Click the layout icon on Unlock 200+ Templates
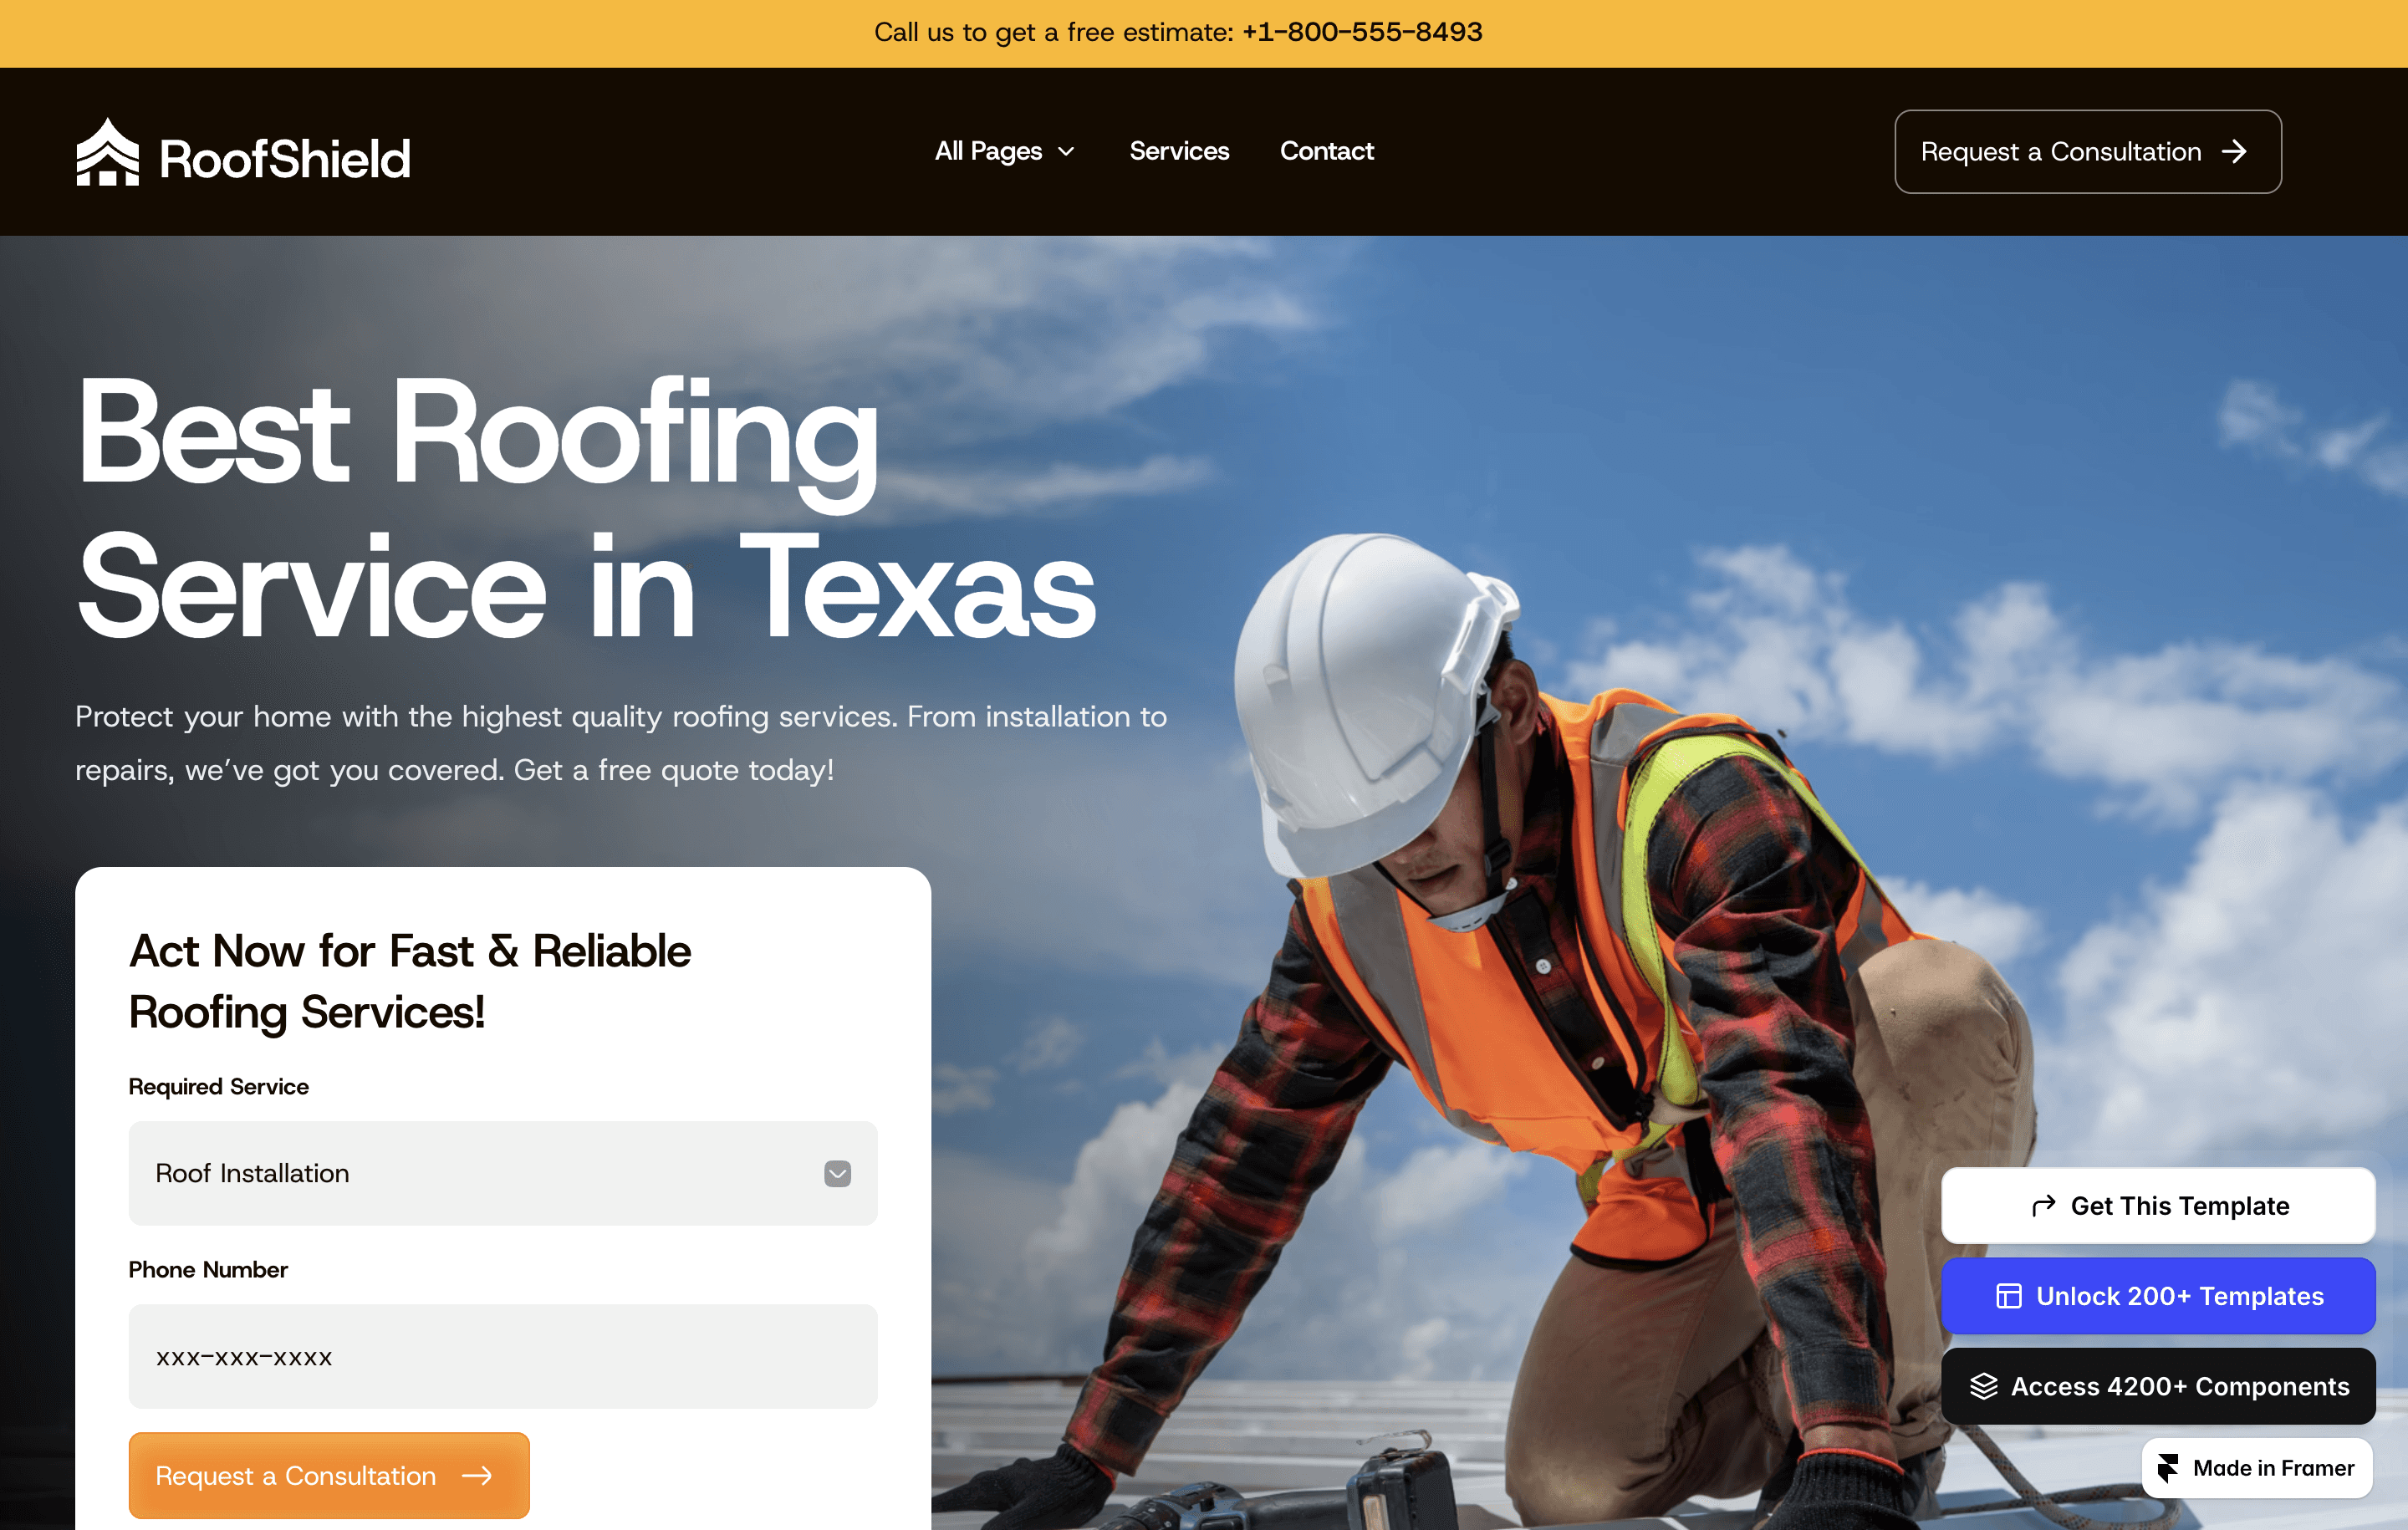 (2008, 1296)
